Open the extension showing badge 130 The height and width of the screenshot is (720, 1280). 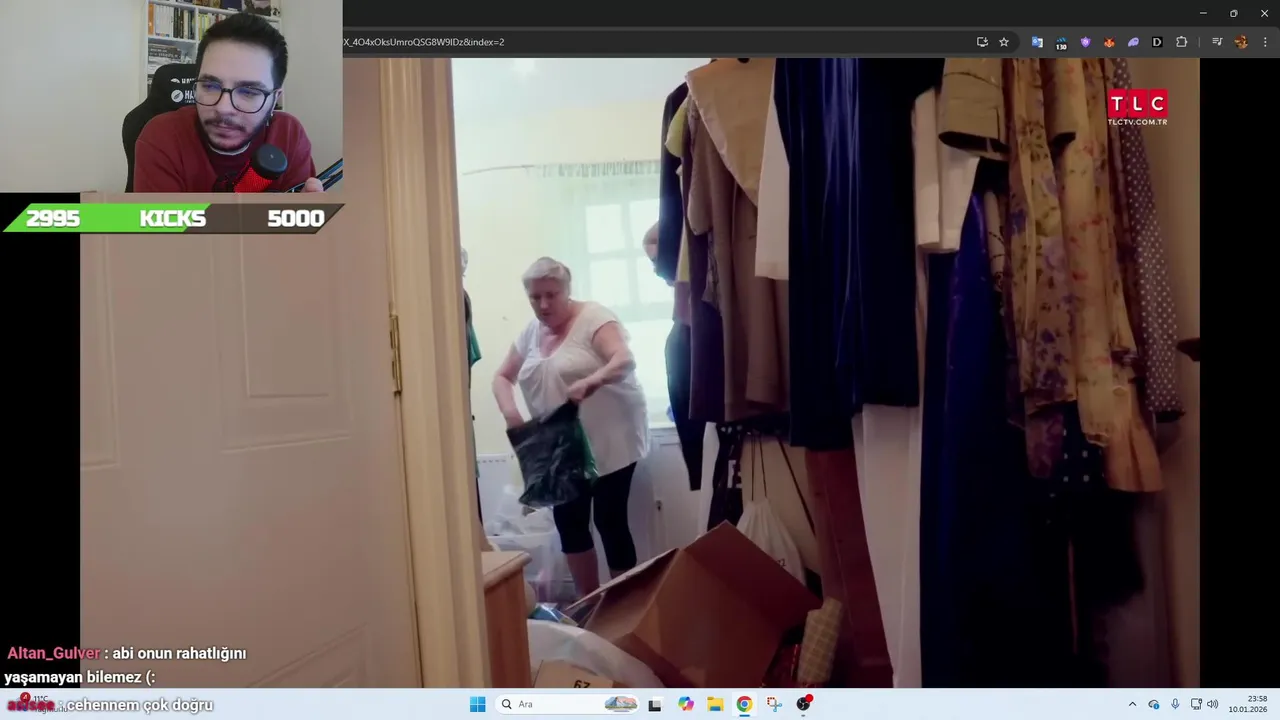[1061, 42]
